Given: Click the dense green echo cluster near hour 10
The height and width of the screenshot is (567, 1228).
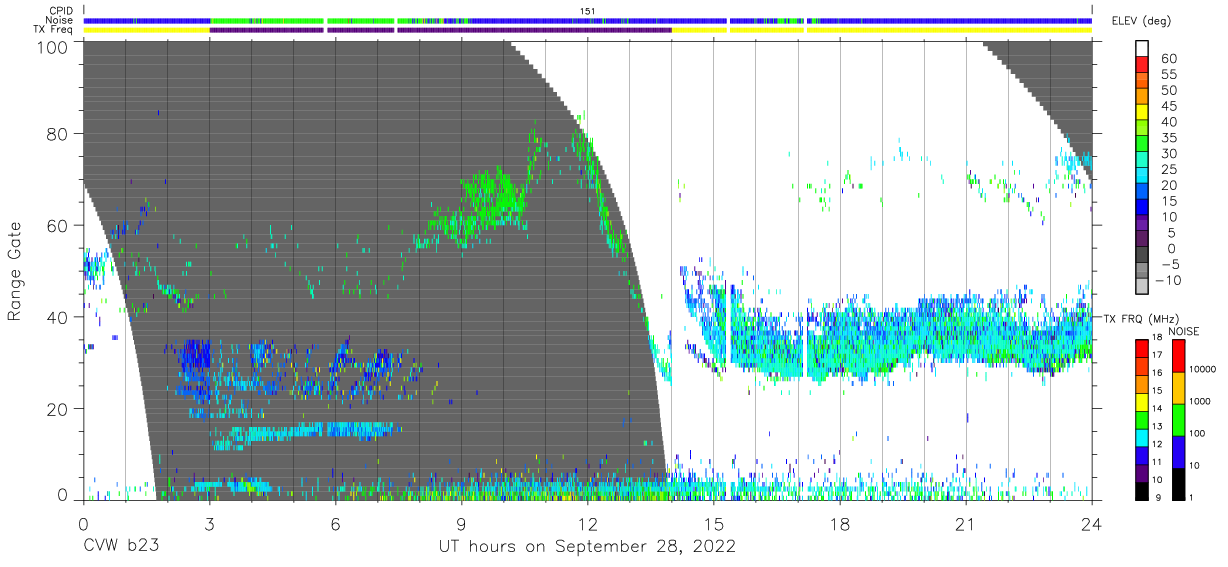Looking at the screenshot, I should click(497, 195).
